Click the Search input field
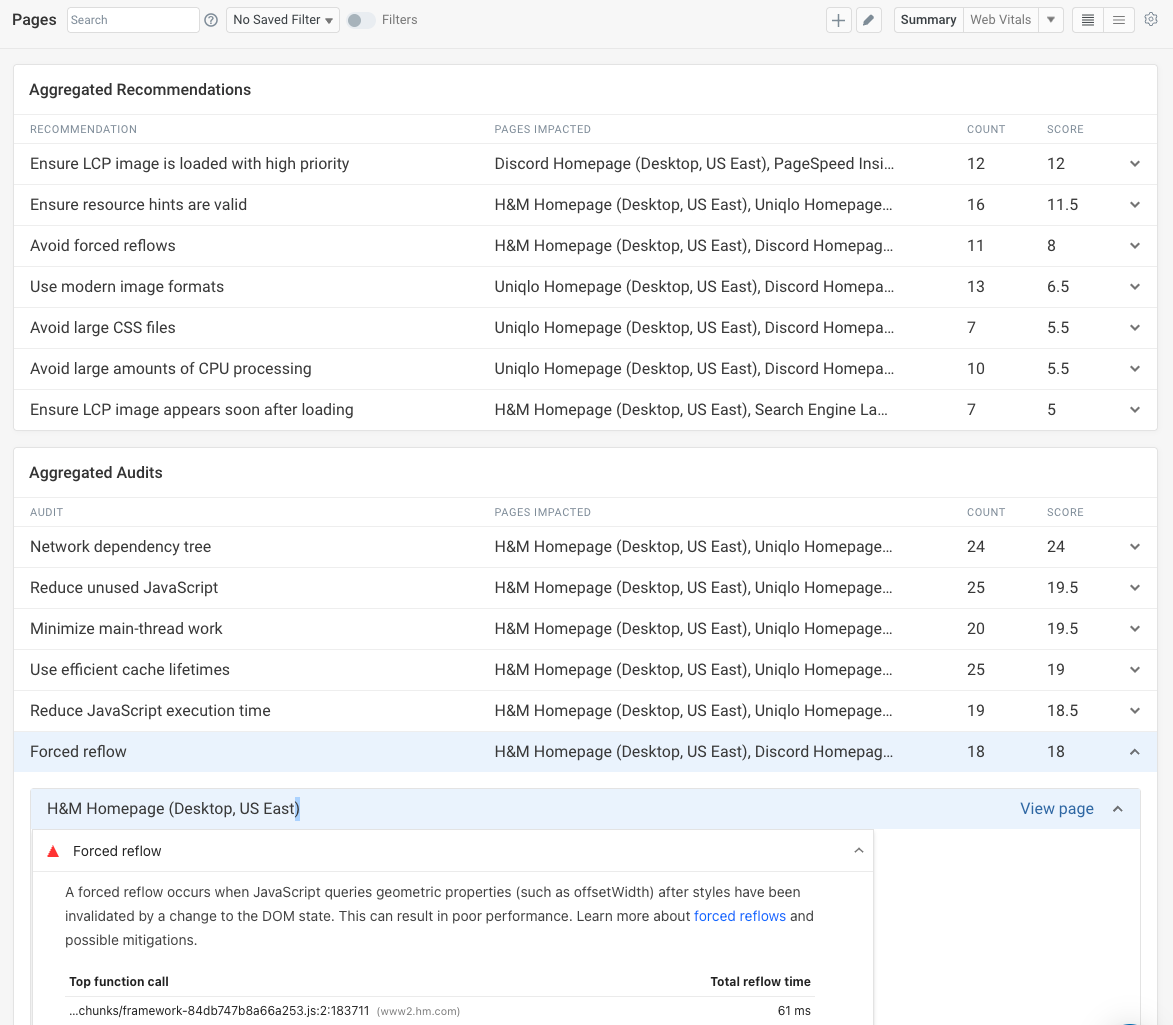The width and height of the screenshot is (1173, 1025). point(132,20)
